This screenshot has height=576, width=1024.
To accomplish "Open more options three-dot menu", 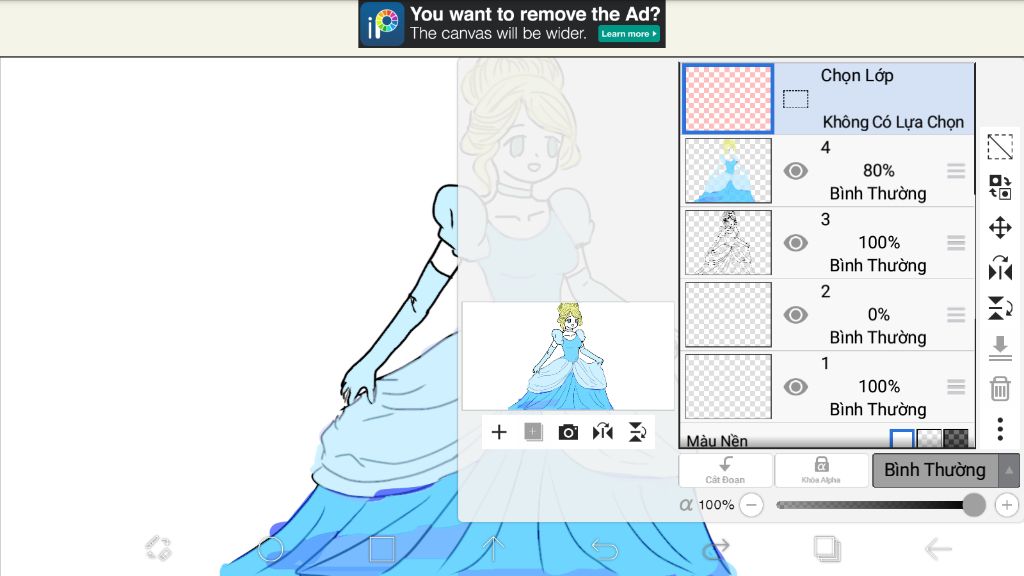I will click(x=1000, y=429).
